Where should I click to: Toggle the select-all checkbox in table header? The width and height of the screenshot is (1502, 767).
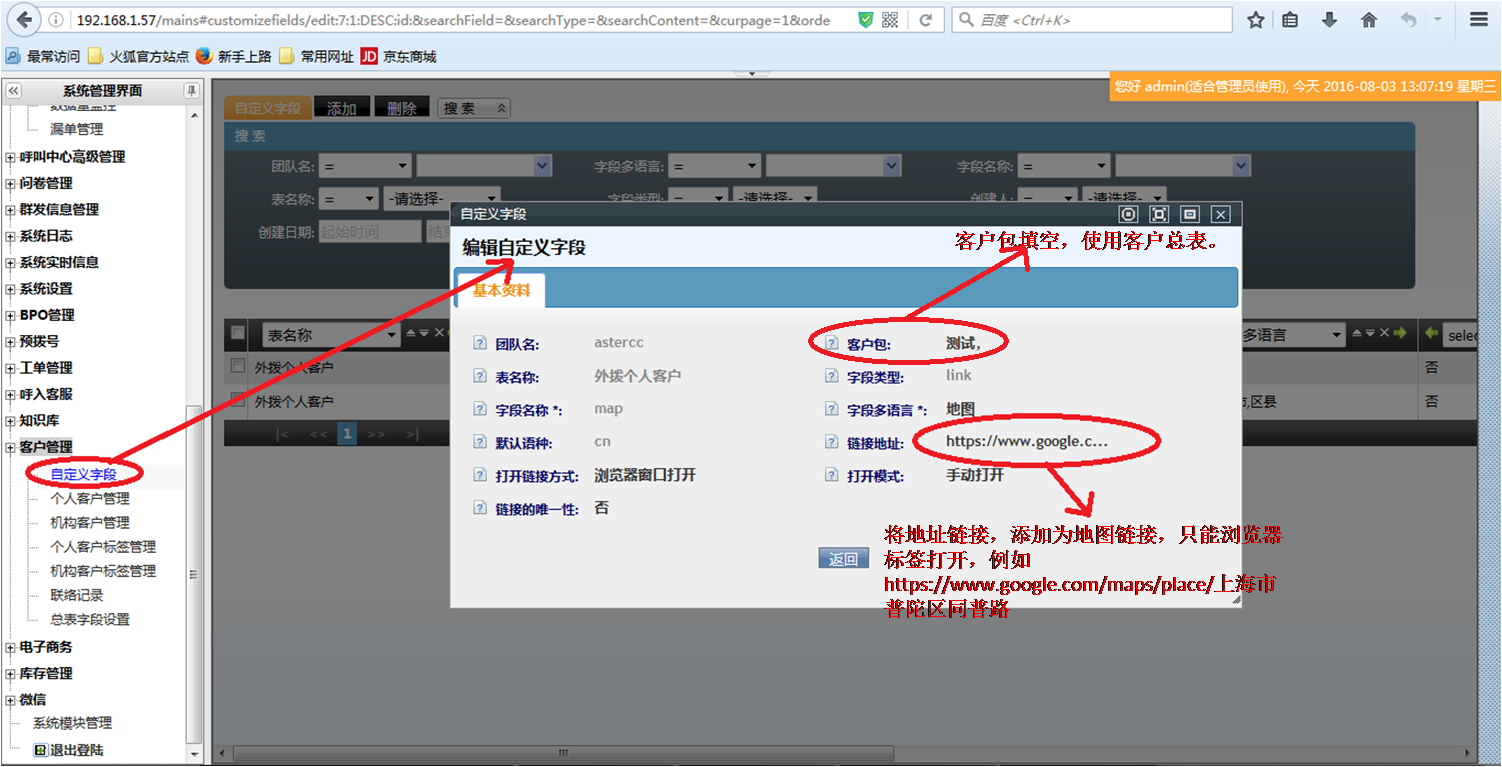(x=238, y=333)
